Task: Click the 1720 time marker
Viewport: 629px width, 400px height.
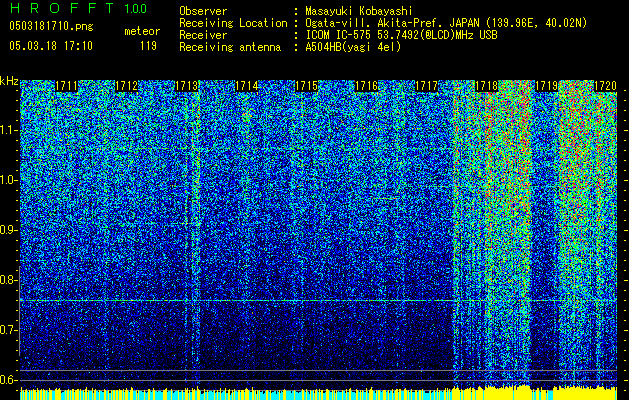Action: [x=605, y=86]
